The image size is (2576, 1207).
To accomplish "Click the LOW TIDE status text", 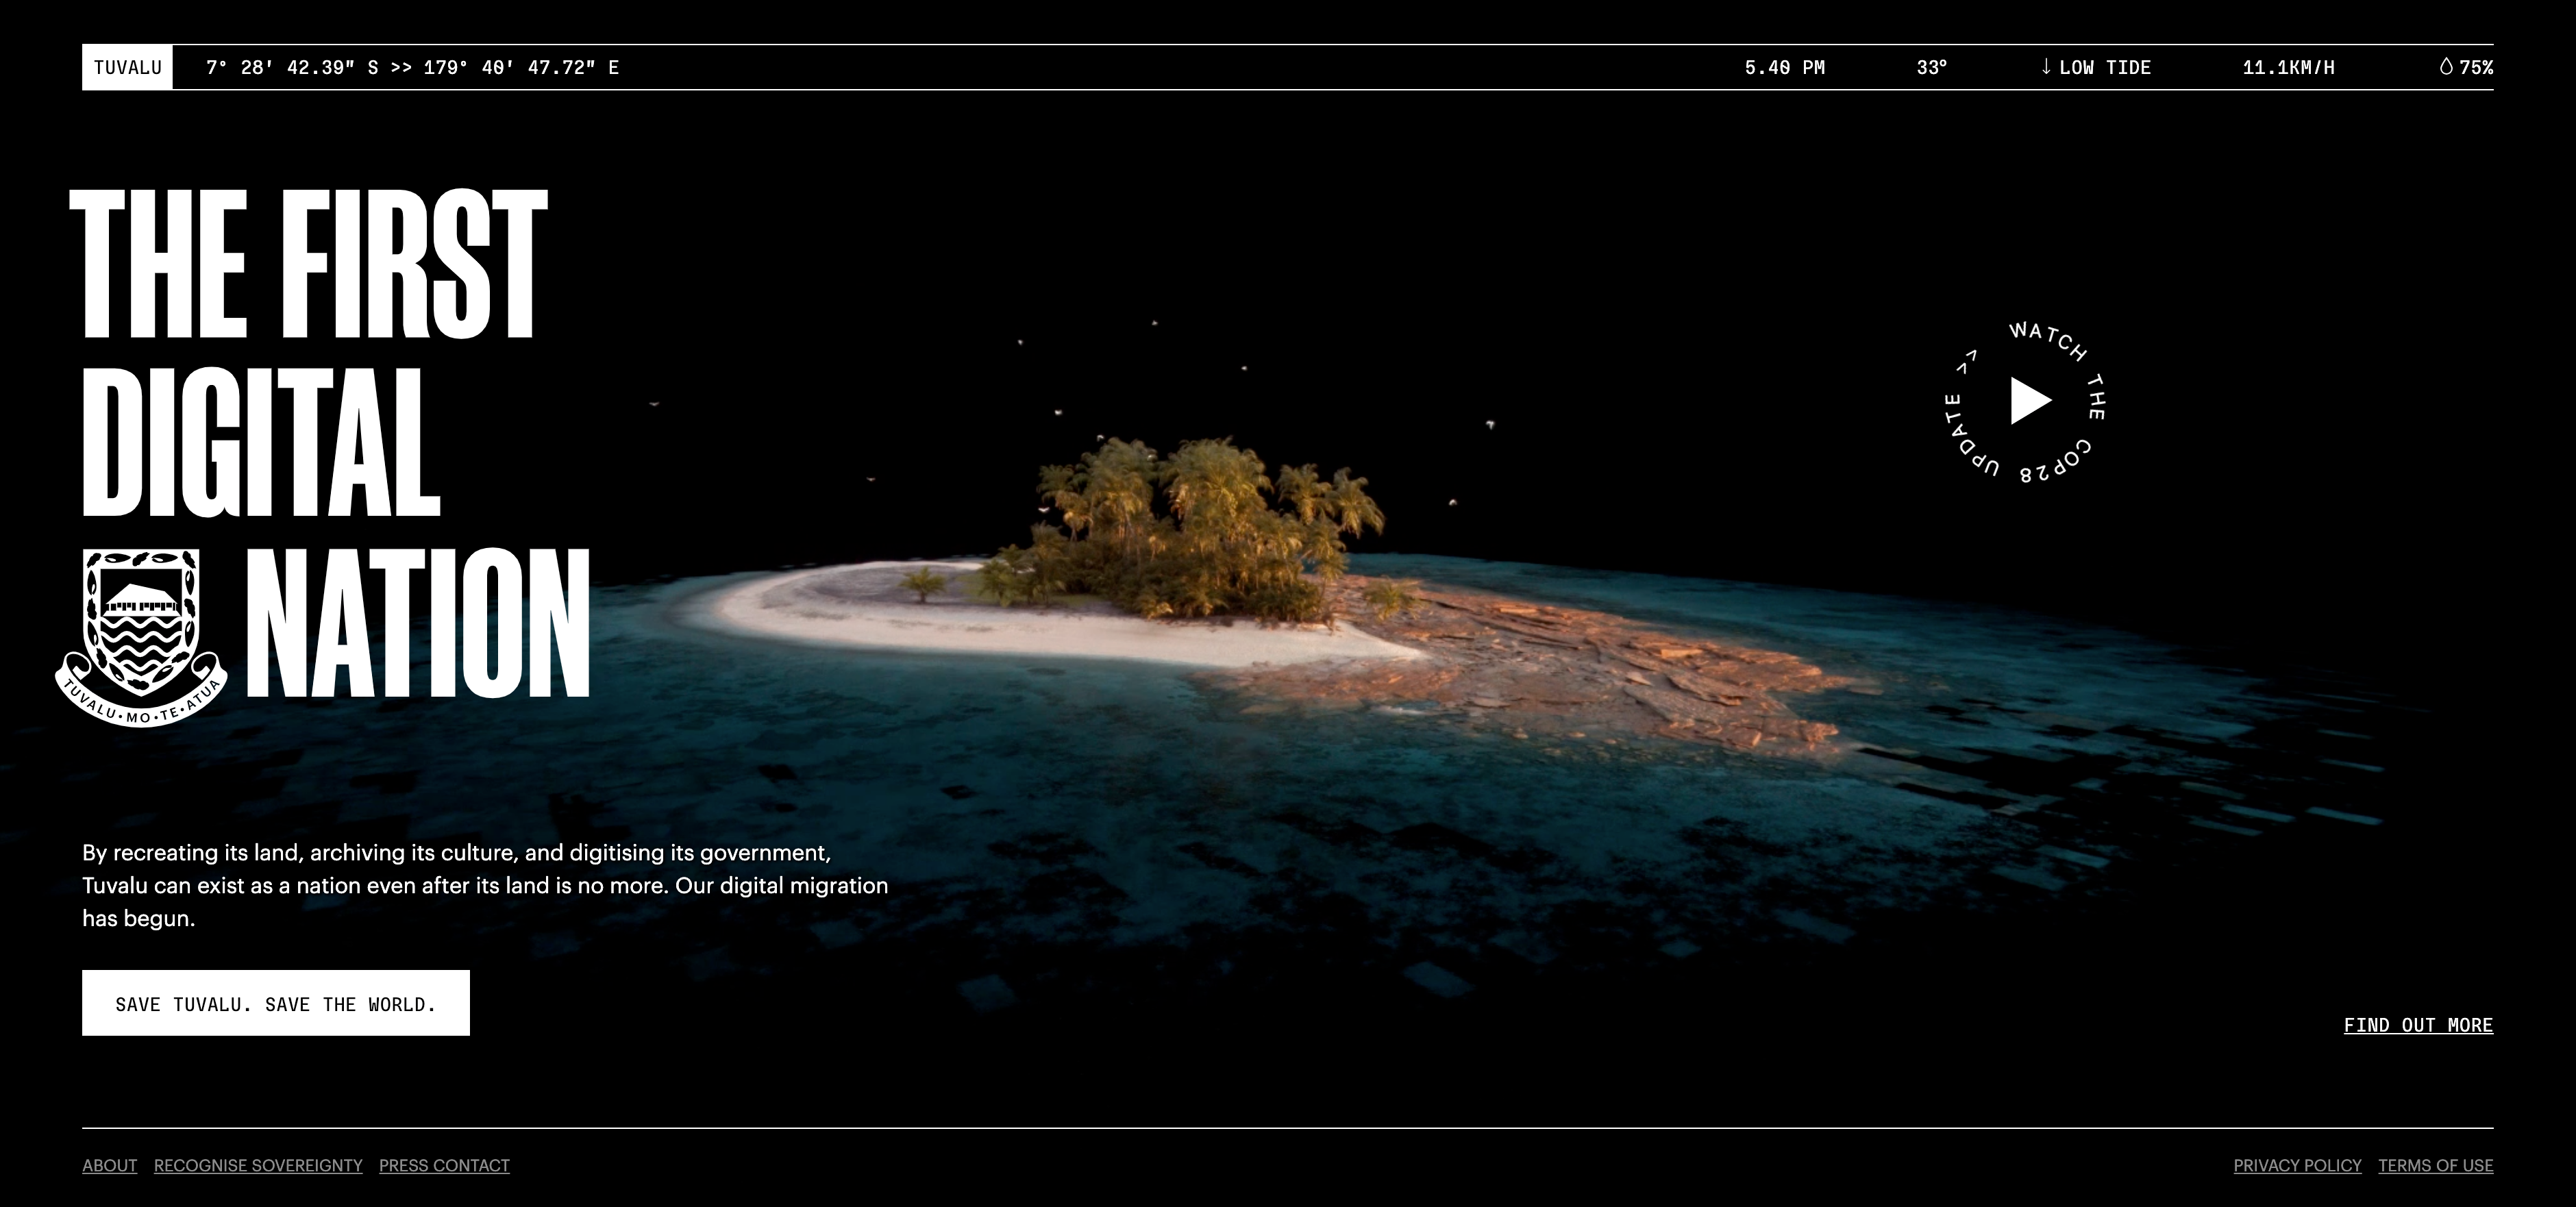I will 2105,67.
